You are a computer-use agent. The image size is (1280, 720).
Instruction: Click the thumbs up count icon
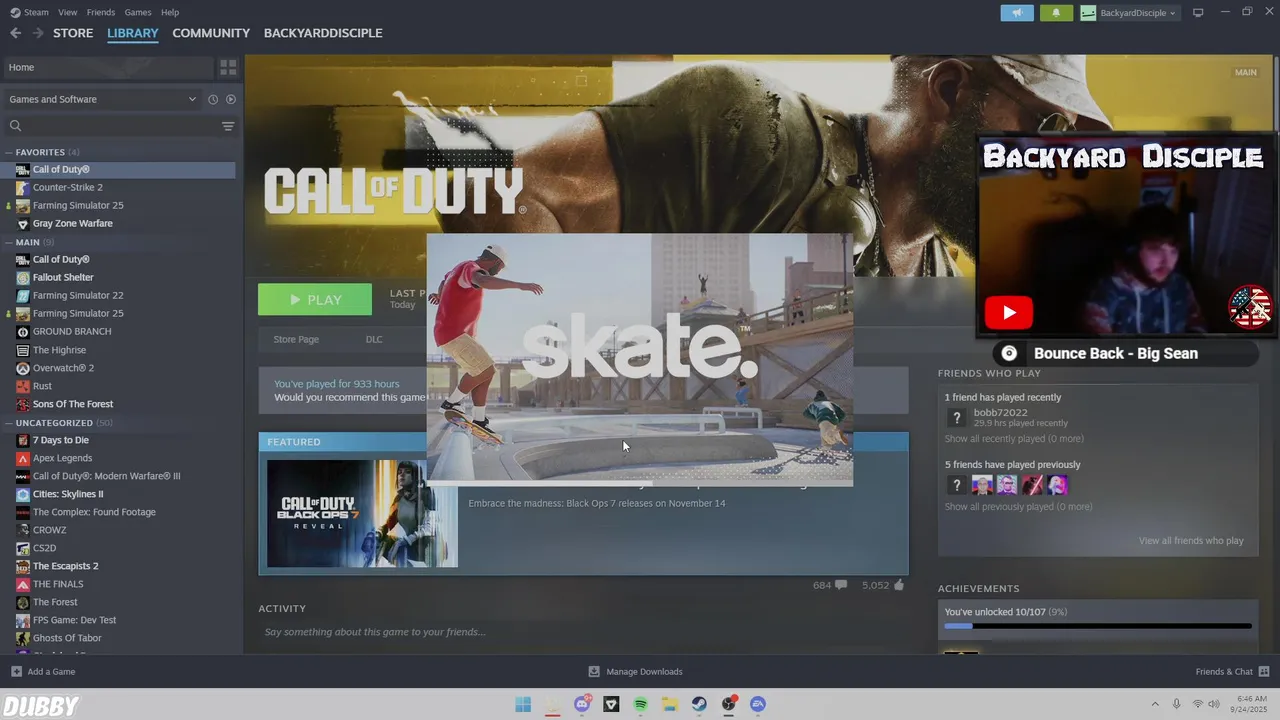(899, 585)
